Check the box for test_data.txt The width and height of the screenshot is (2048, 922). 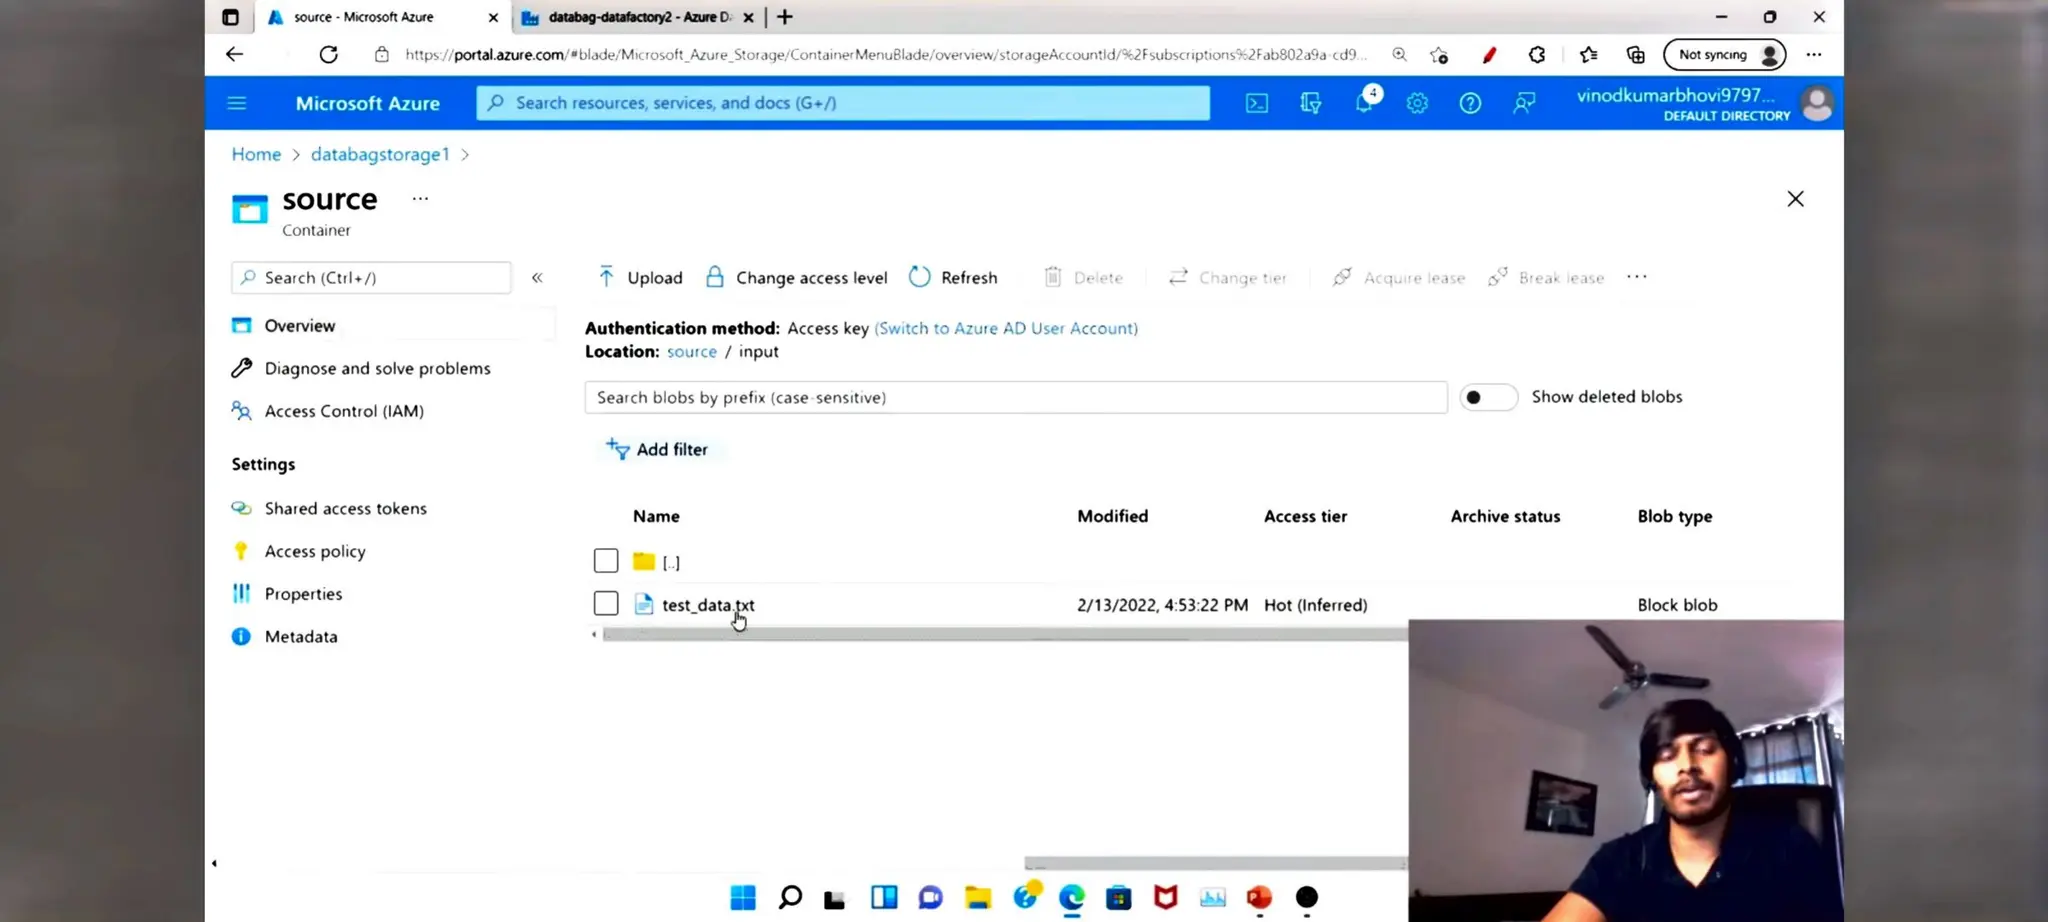click(x=606, y=604)
